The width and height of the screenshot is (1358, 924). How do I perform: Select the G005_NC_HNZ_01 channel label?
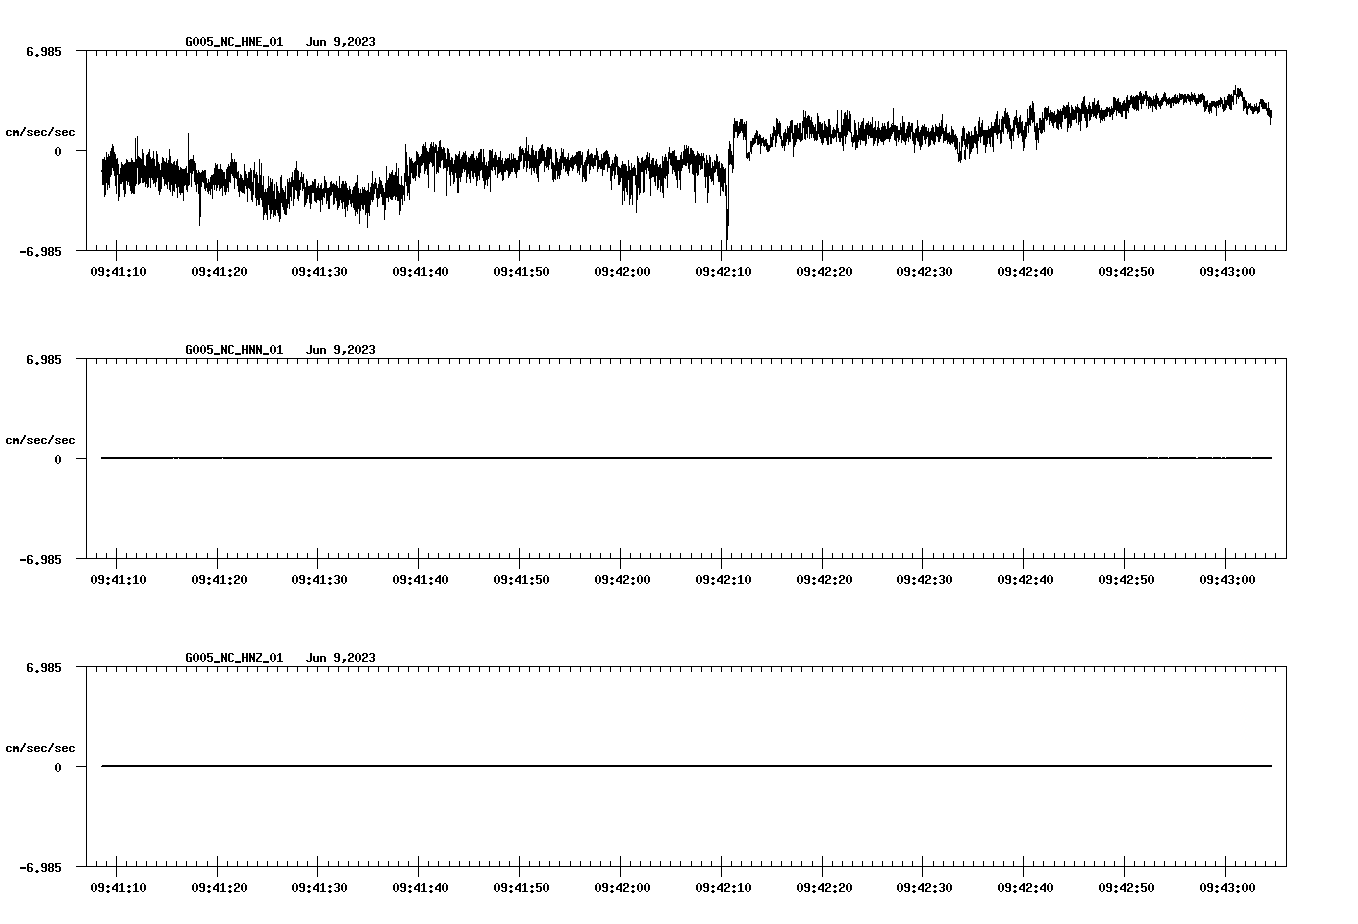232,657
